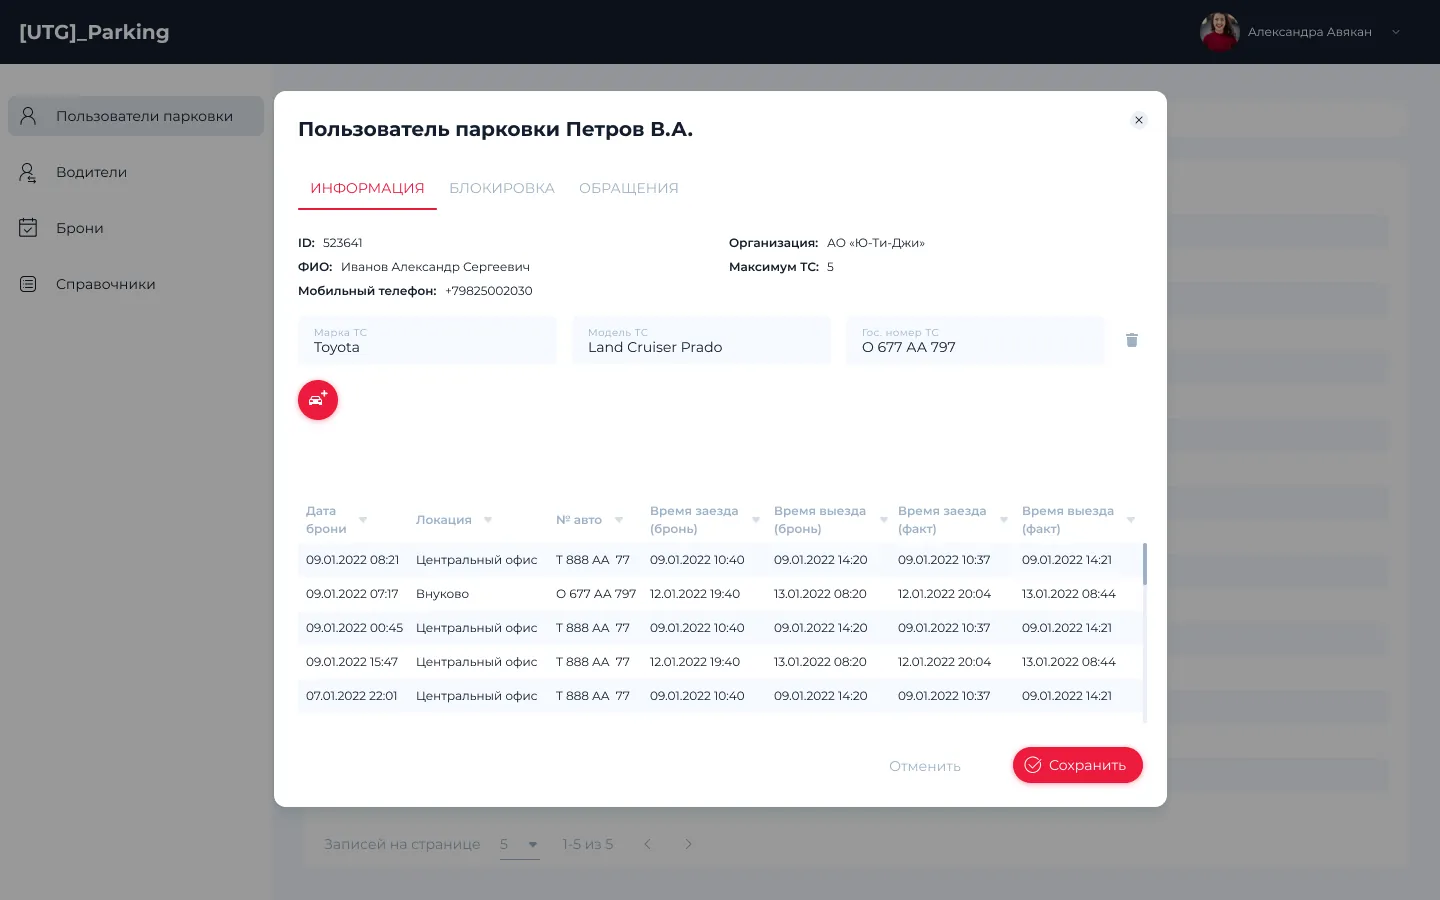1440x900 pixels.
Task: Select row with date 09.01.2022 00:45
Action: coord(720,628)
